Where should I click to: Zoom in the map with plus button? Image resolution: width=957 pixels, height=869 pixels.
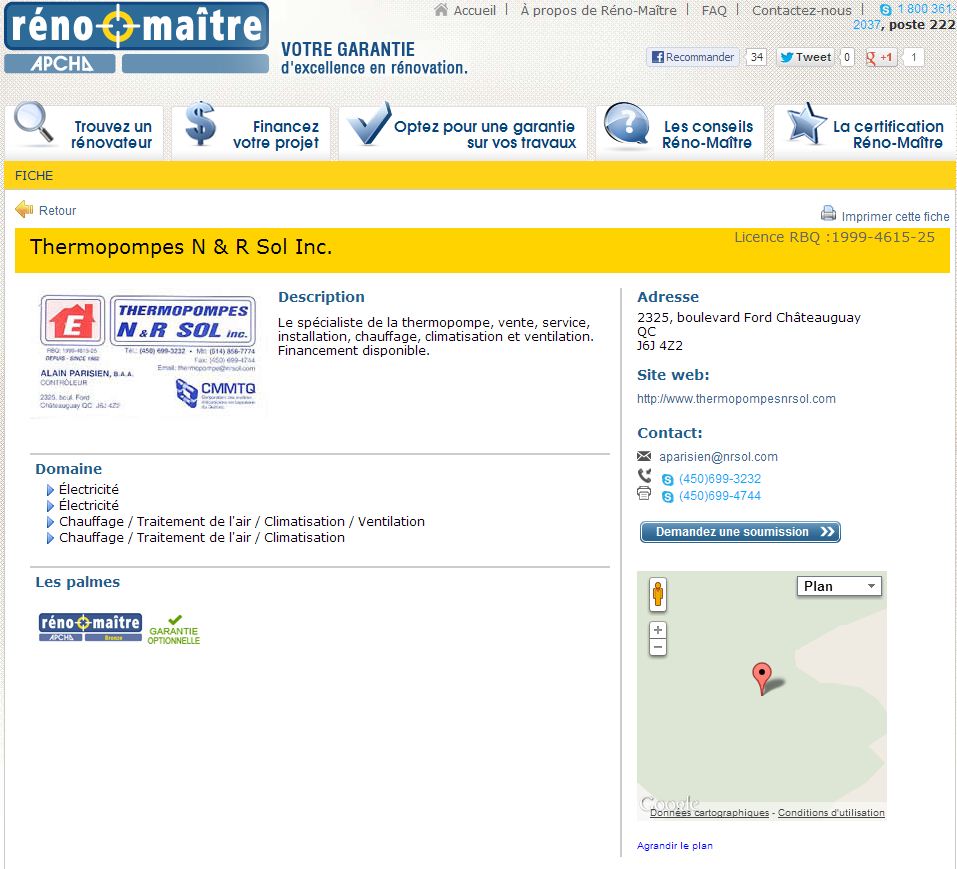click(x=658, y=630)
